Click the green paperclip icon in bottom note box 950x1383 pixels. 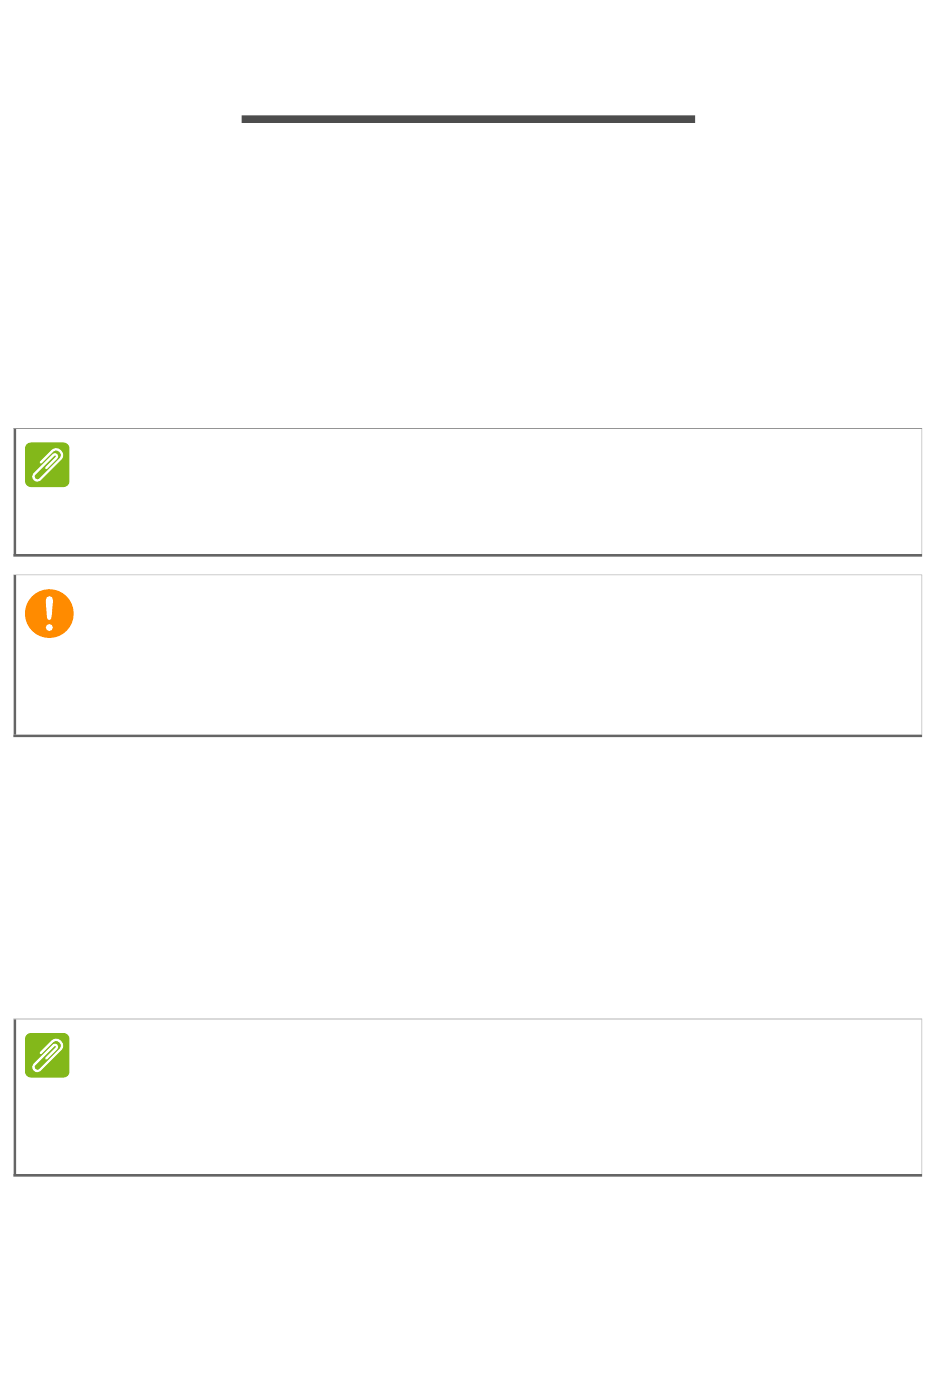click(47, 1055)
